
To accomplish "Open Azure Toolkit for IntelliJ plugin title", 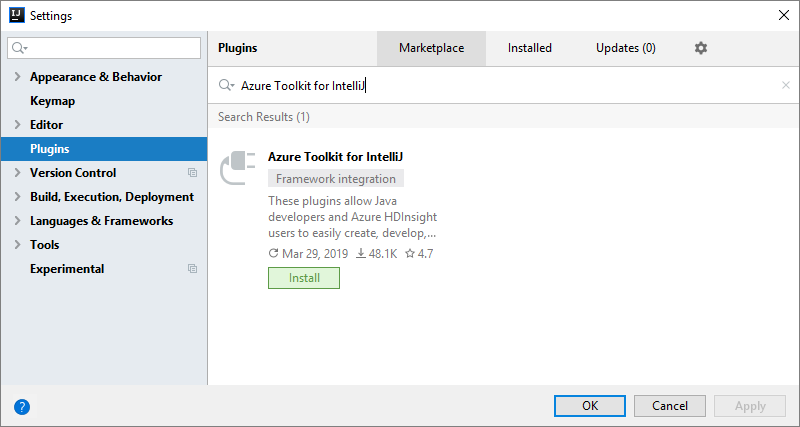I will (336, 157).
